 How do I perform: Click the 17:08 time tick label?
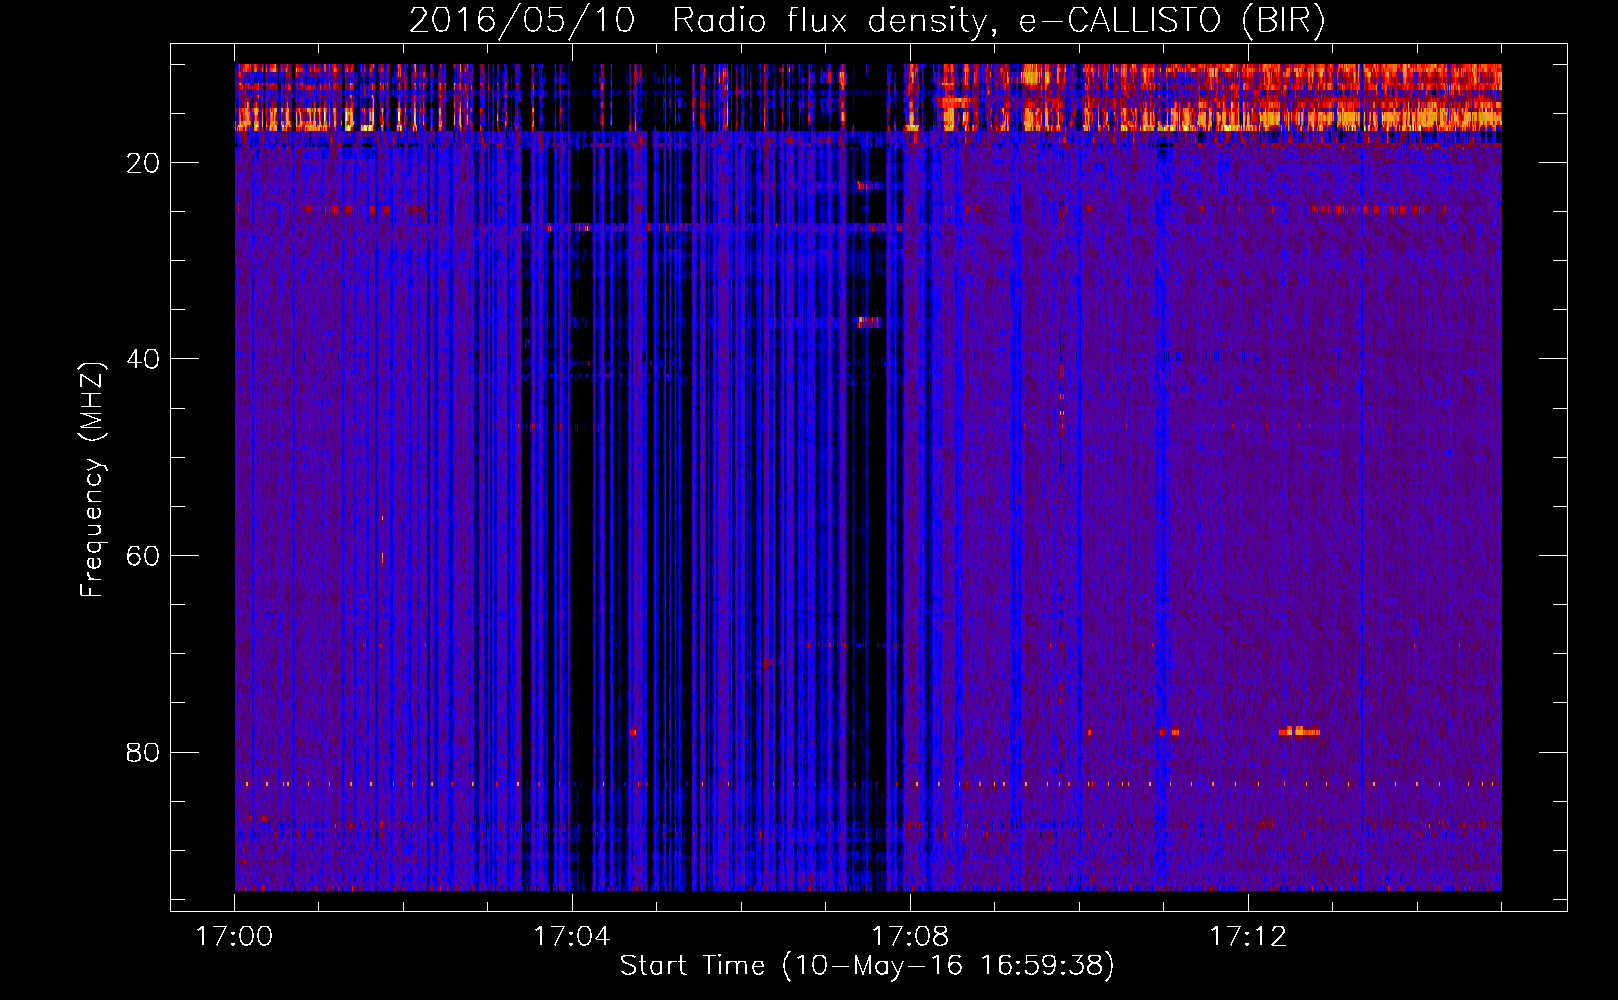(910, 937)
